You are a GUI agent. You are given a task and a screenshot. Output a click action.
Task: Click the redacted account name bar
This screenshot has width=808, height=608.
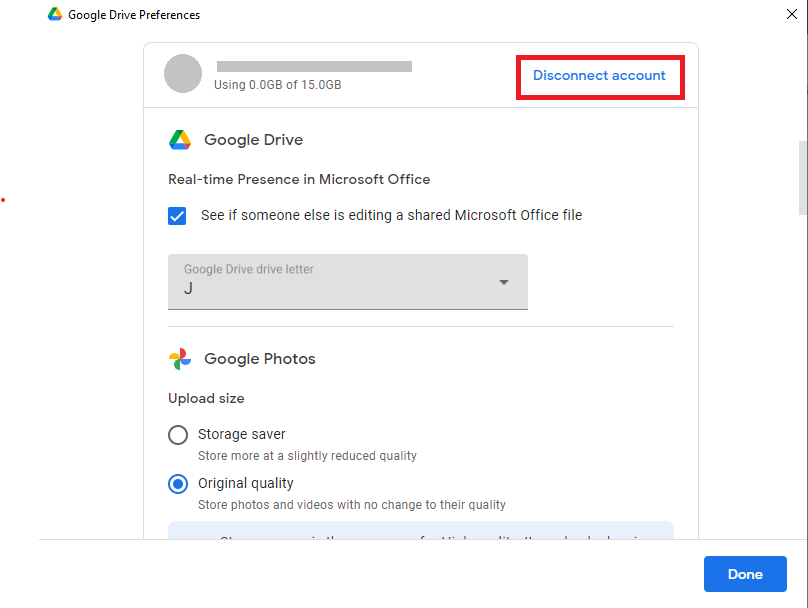[314, 66]
